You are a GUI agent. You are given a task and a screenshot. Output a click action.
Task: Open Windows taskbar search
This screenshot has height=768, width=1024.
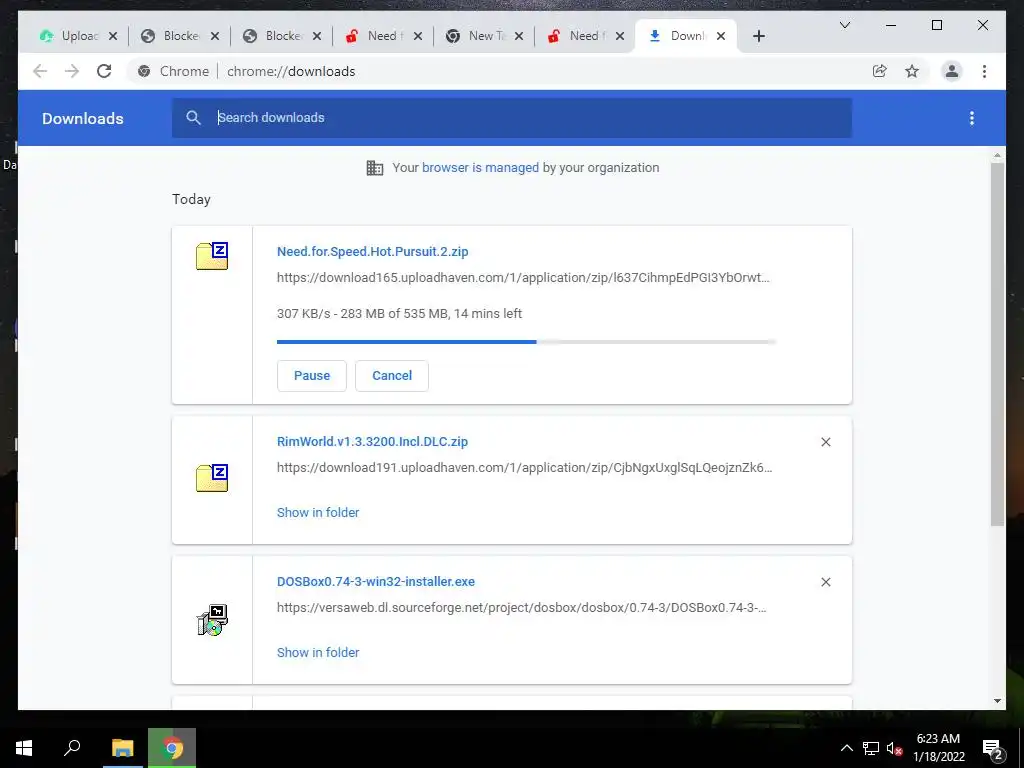[72, 748]
